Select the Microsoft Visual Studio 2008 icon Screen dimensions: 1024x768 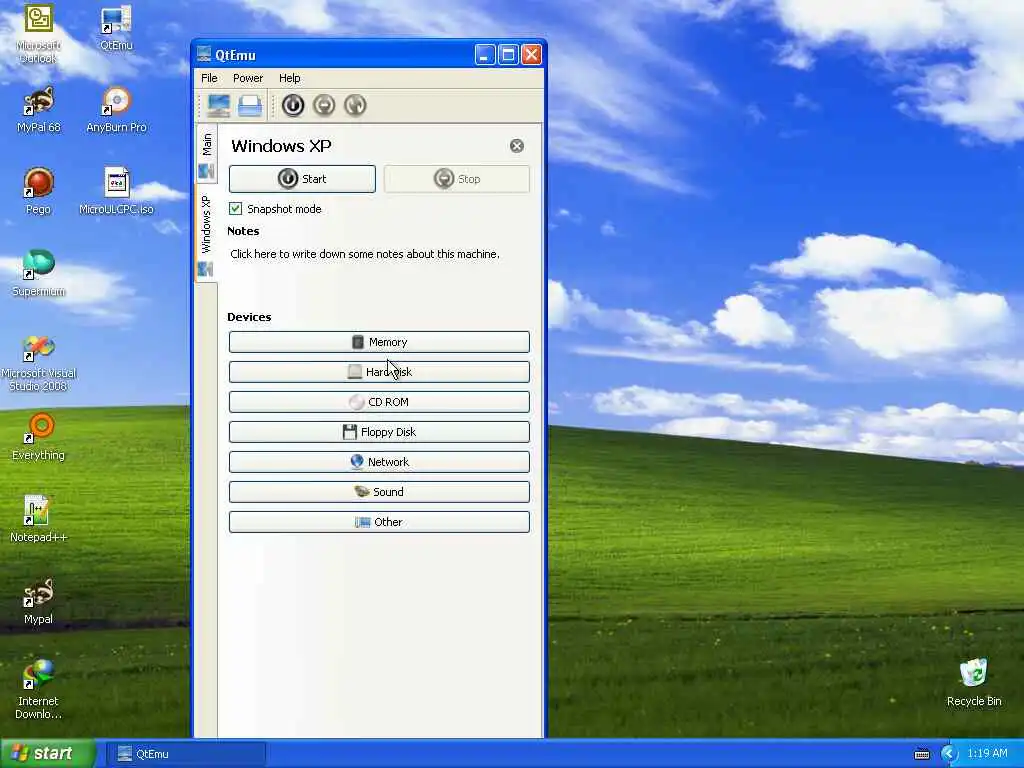(39, 364)
